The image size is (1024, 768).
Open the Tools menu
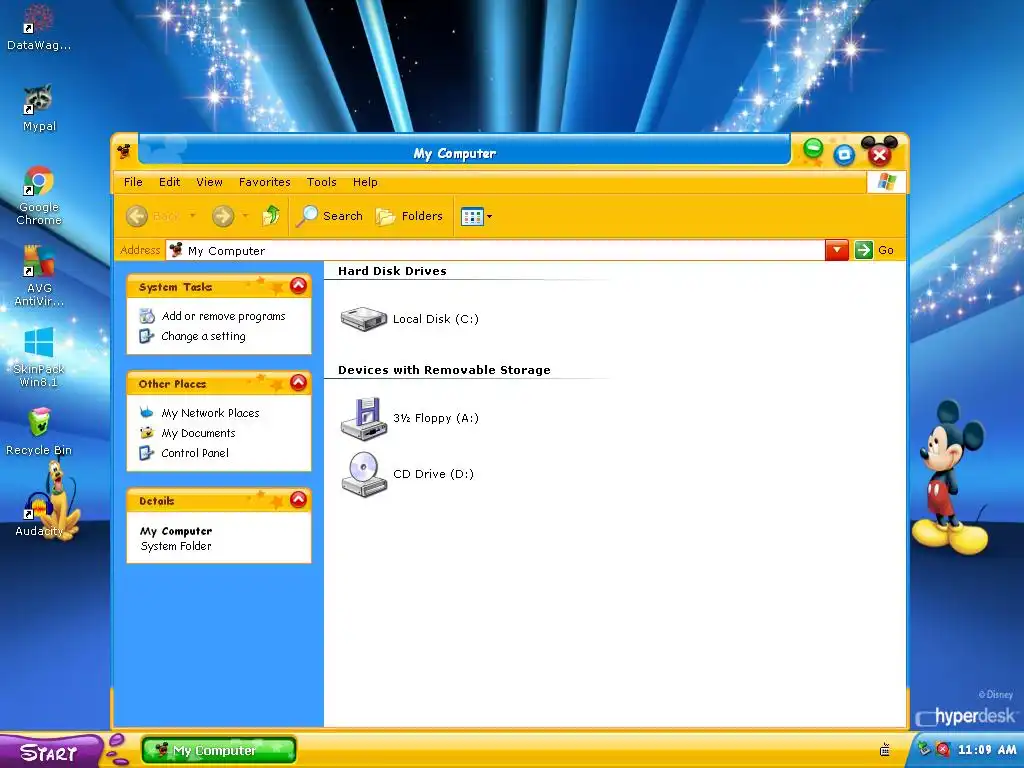coord(321,182)
